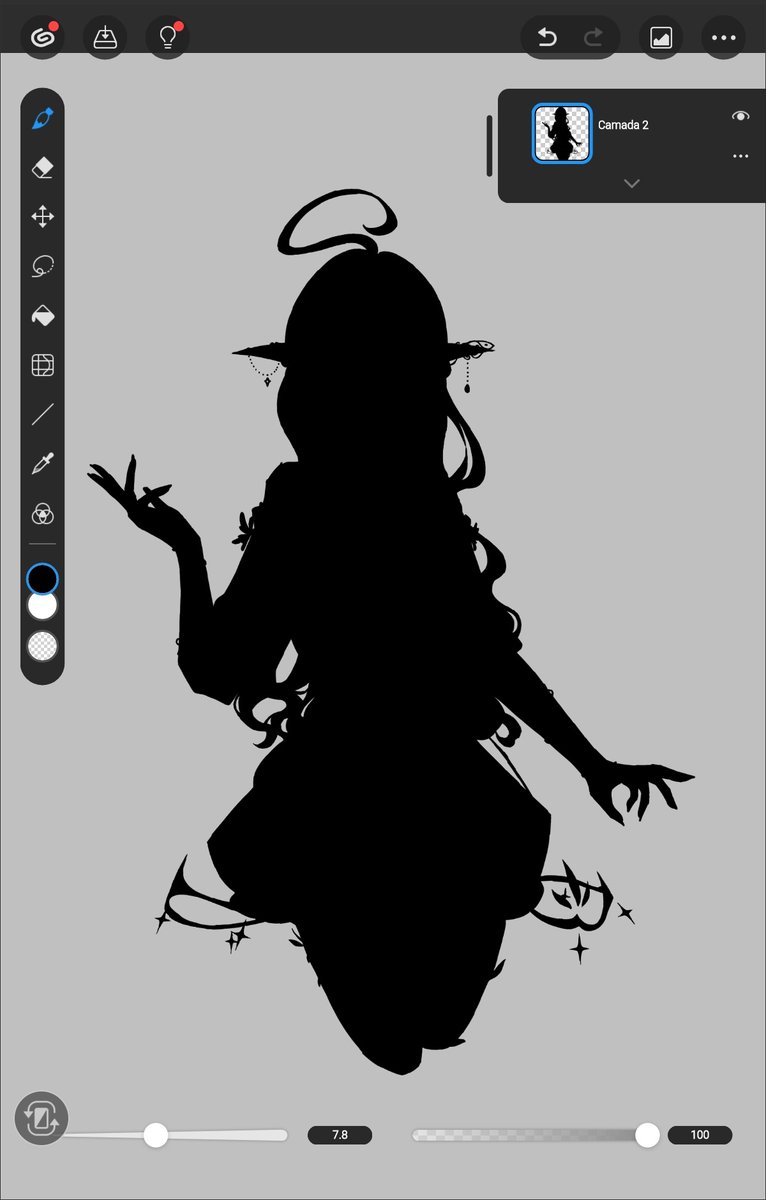Image resolution: width=766 pixels, height=1200 pixels.
Task: Select the Line shape tool
Action: 42,414
